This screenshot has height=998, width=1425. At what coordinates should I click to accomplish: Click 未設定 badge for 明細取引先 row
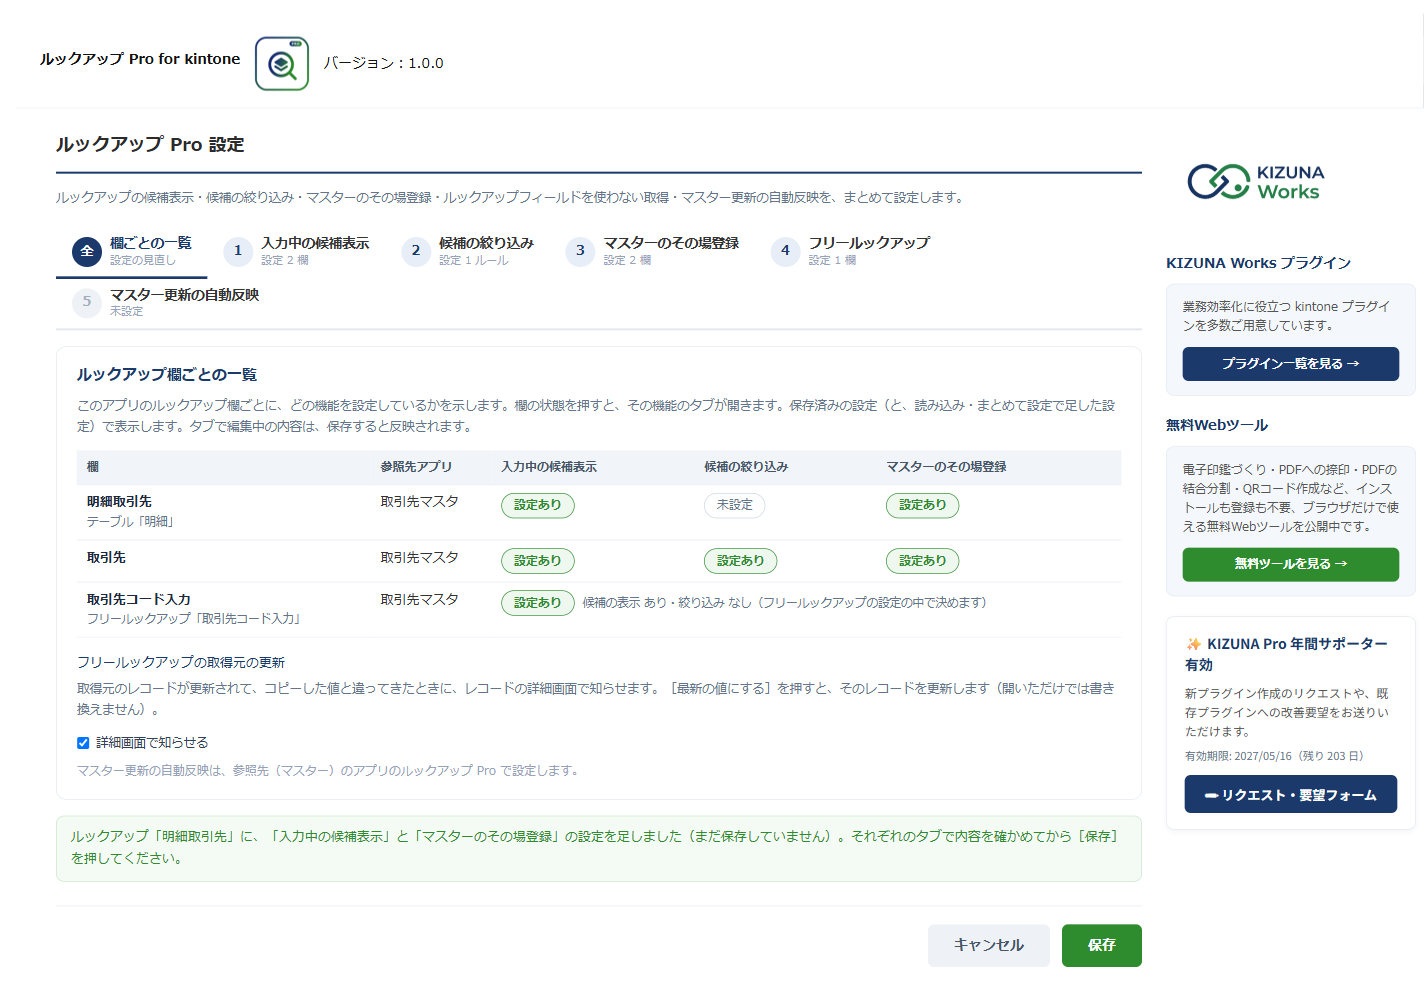point(735,505)
